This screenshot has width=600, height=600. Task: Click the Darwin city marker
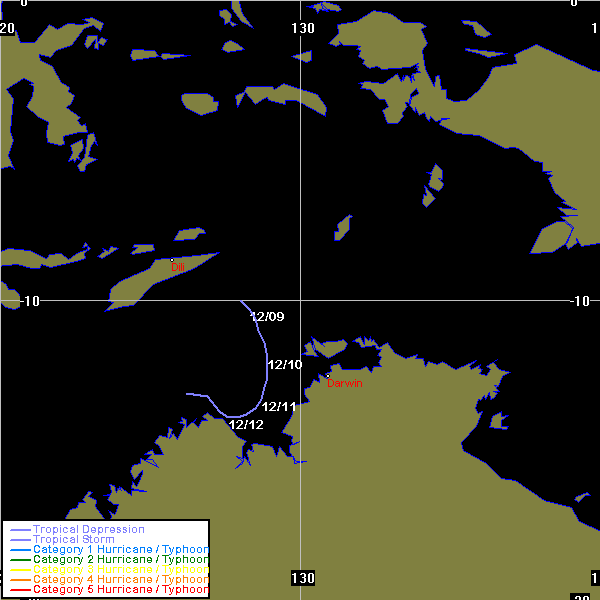tap(328, 376)
